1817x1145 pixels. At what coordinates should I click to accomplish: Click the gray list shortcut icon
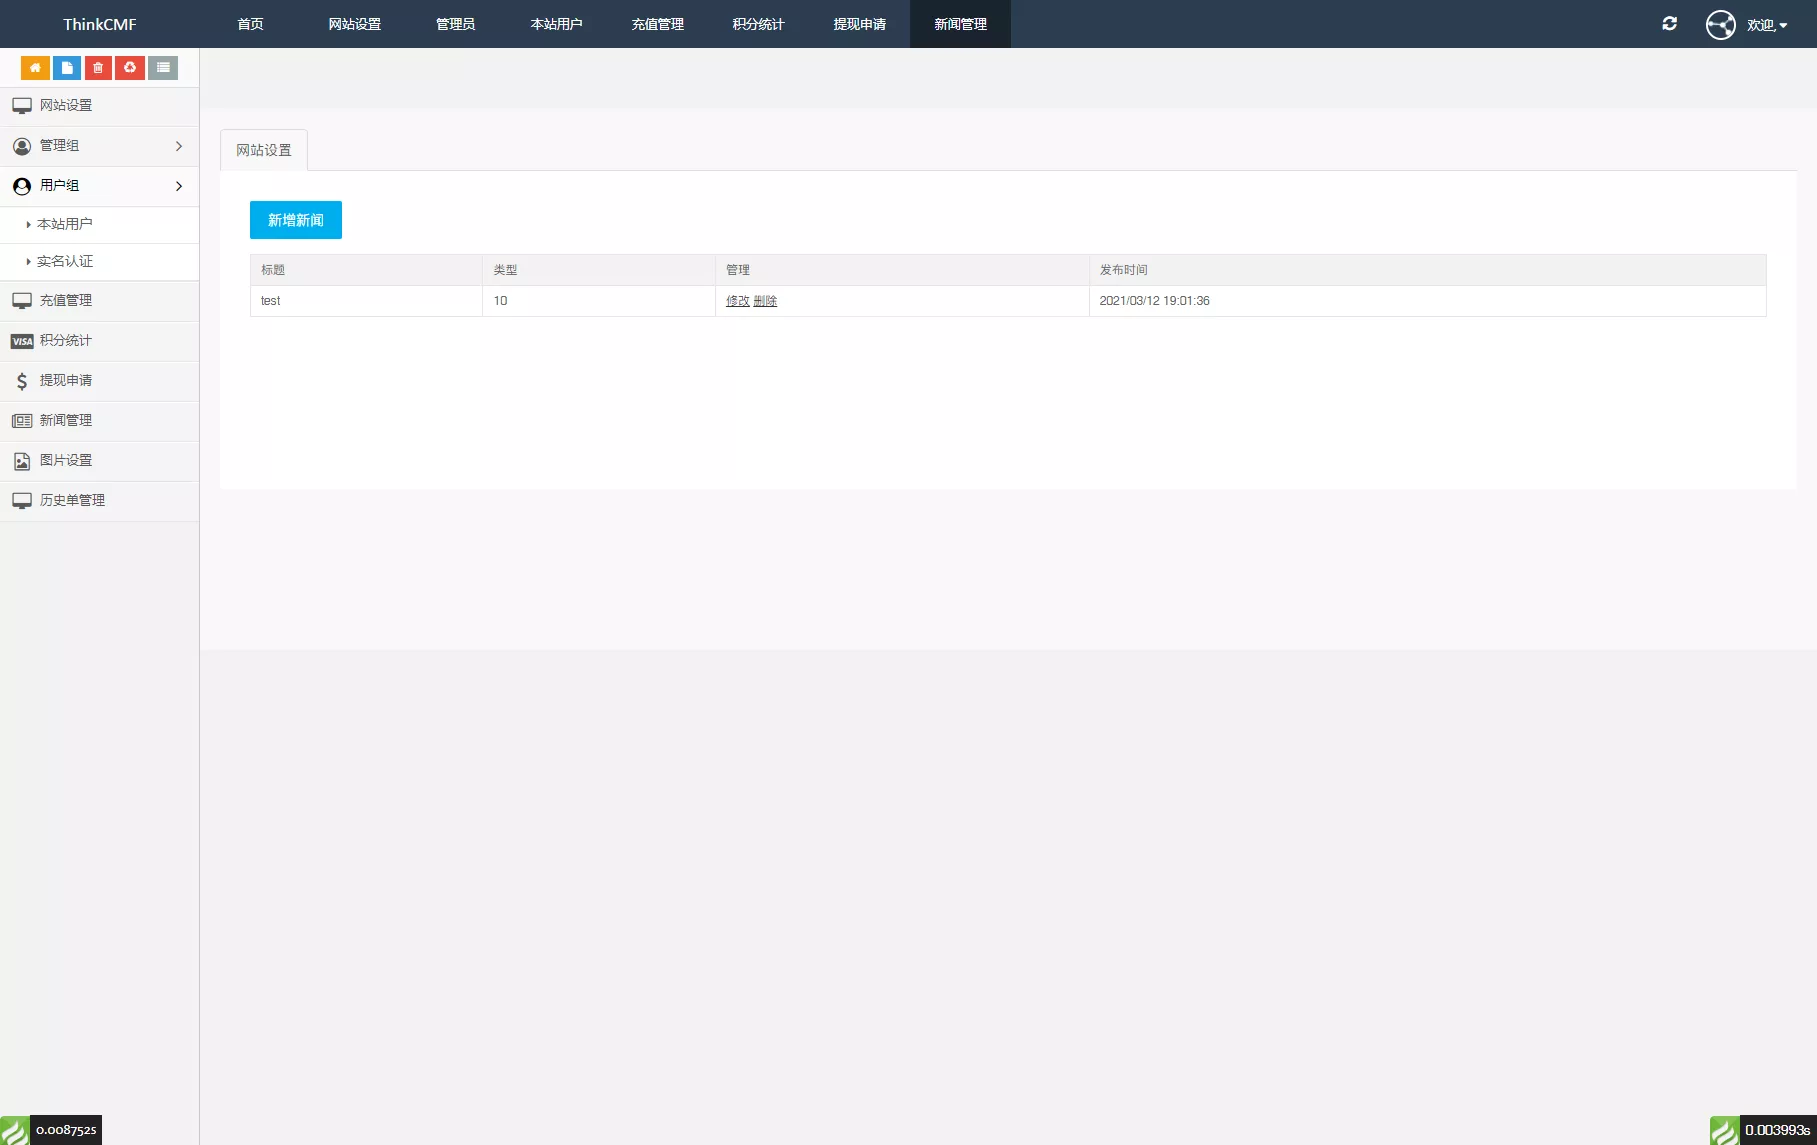[x=163, y=68]
